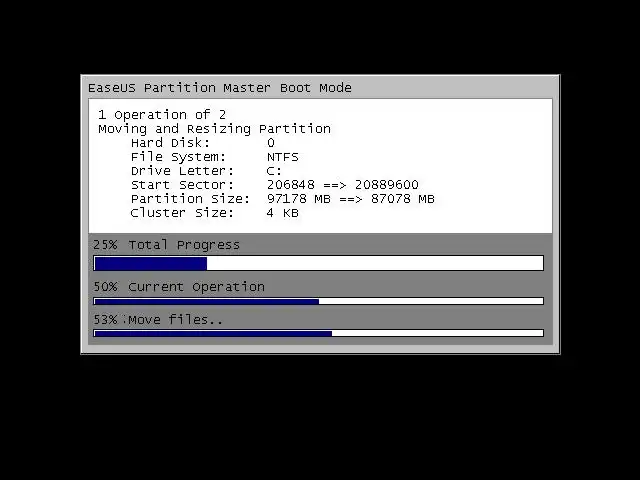
Task: Click the 'EaseUS Partition Master Boot Mode' title
Action: [x=220, y=88]
